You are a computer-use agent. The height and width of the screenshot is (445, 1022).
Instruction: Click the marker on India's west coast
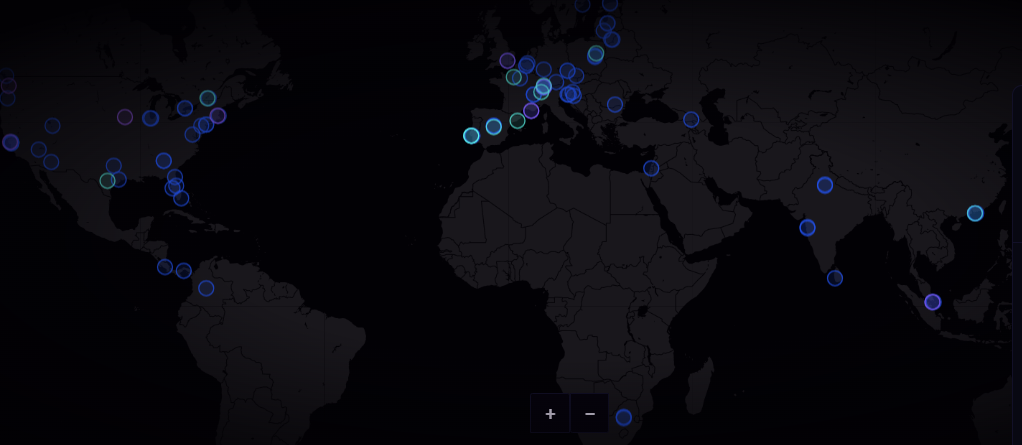(x=808, y=227)
